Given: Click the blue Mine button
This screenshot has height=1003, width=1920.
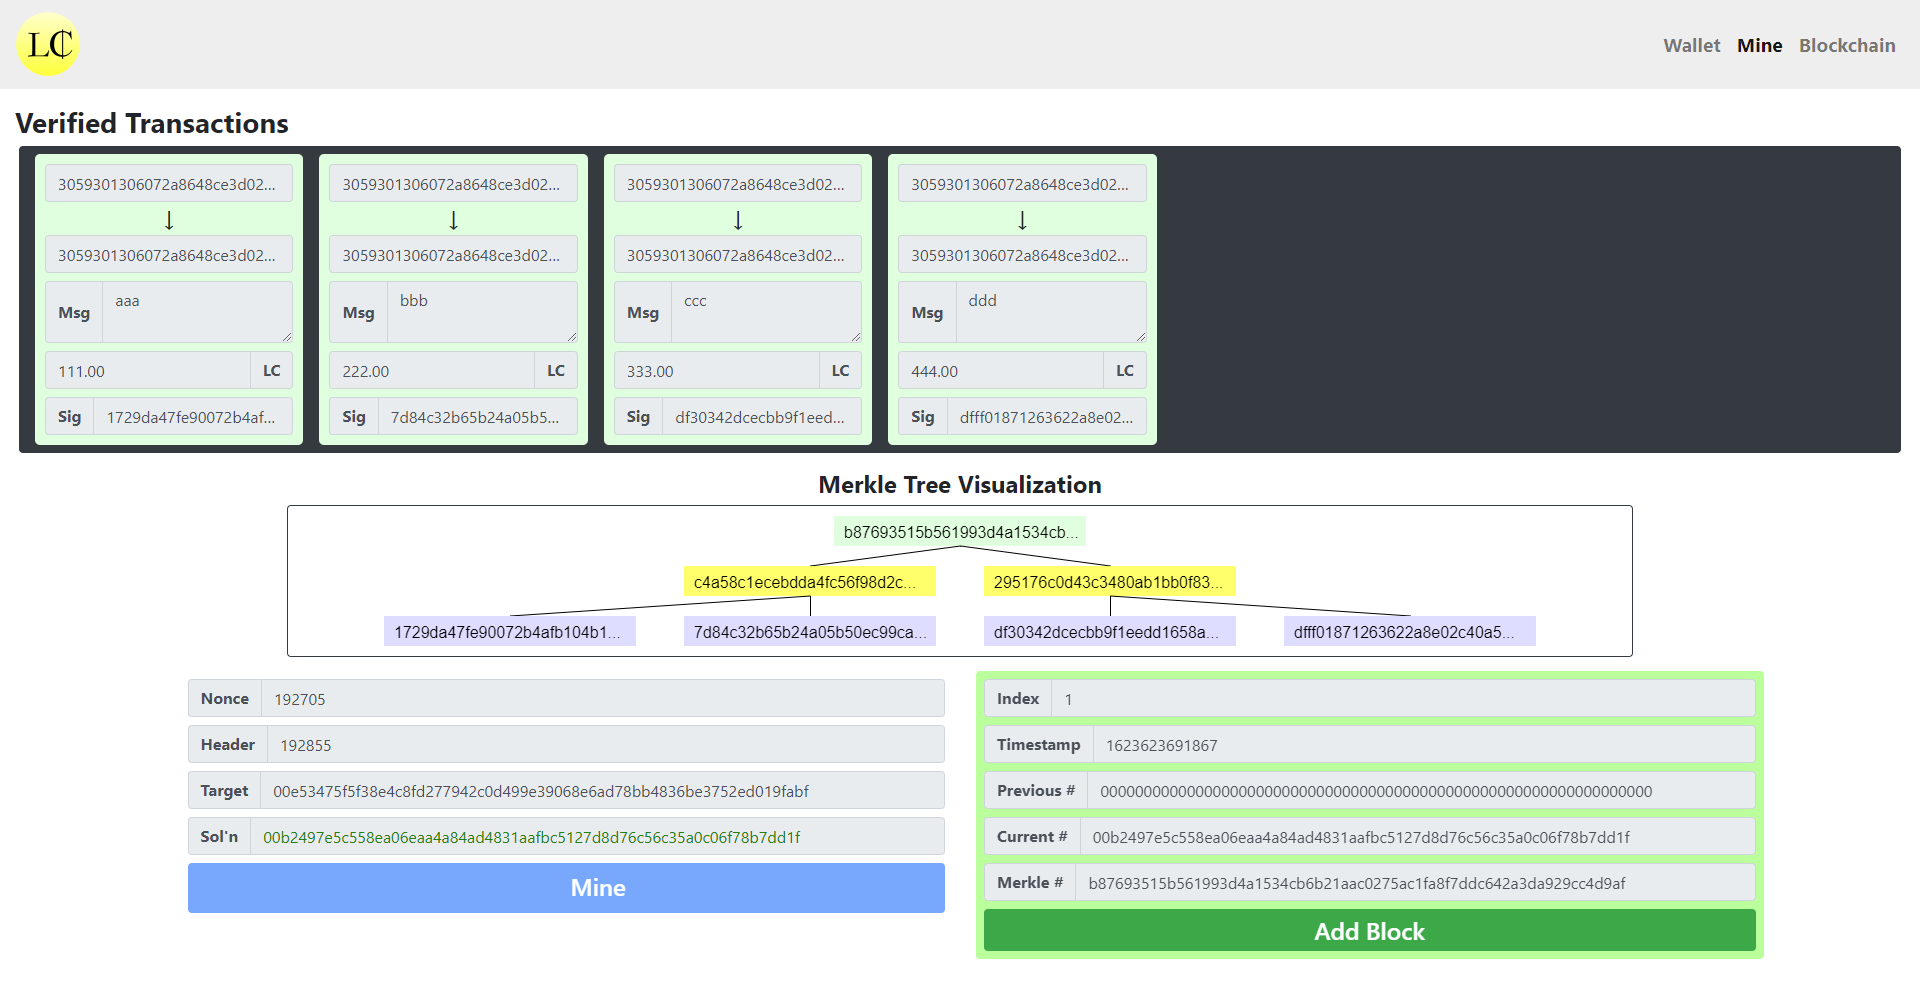Looking at the screenshot, I should click(566, 888).
